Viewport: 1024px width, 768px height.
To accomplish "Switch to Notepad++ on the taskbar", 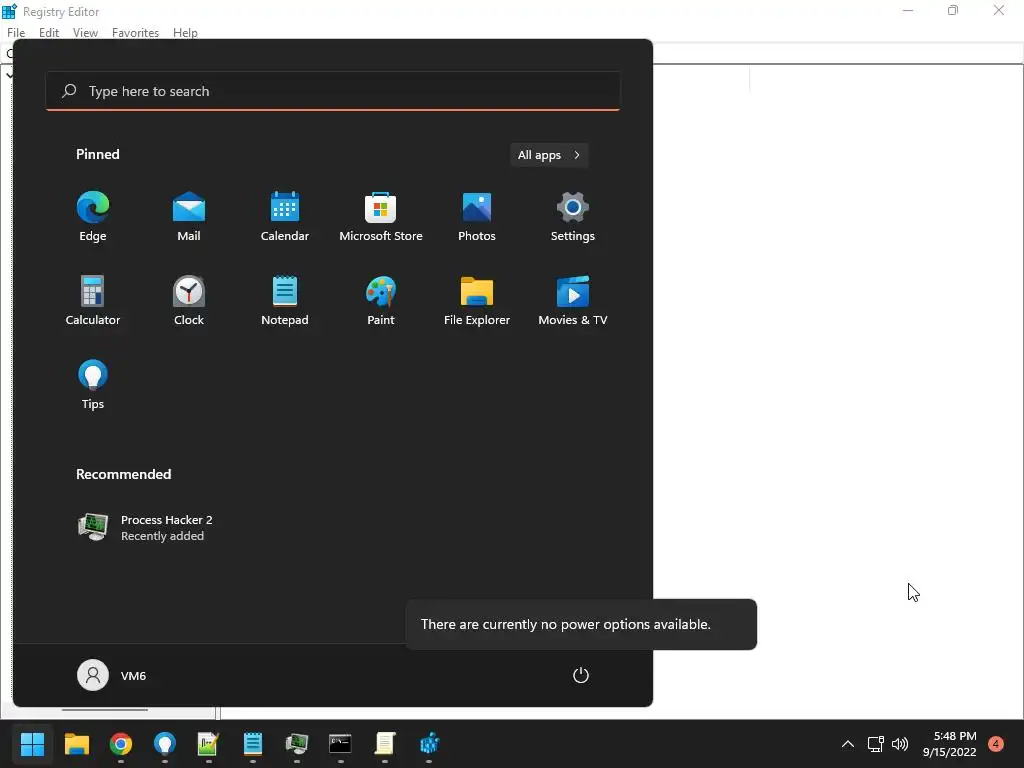I will pyautogui.click(x=208, y=744).
